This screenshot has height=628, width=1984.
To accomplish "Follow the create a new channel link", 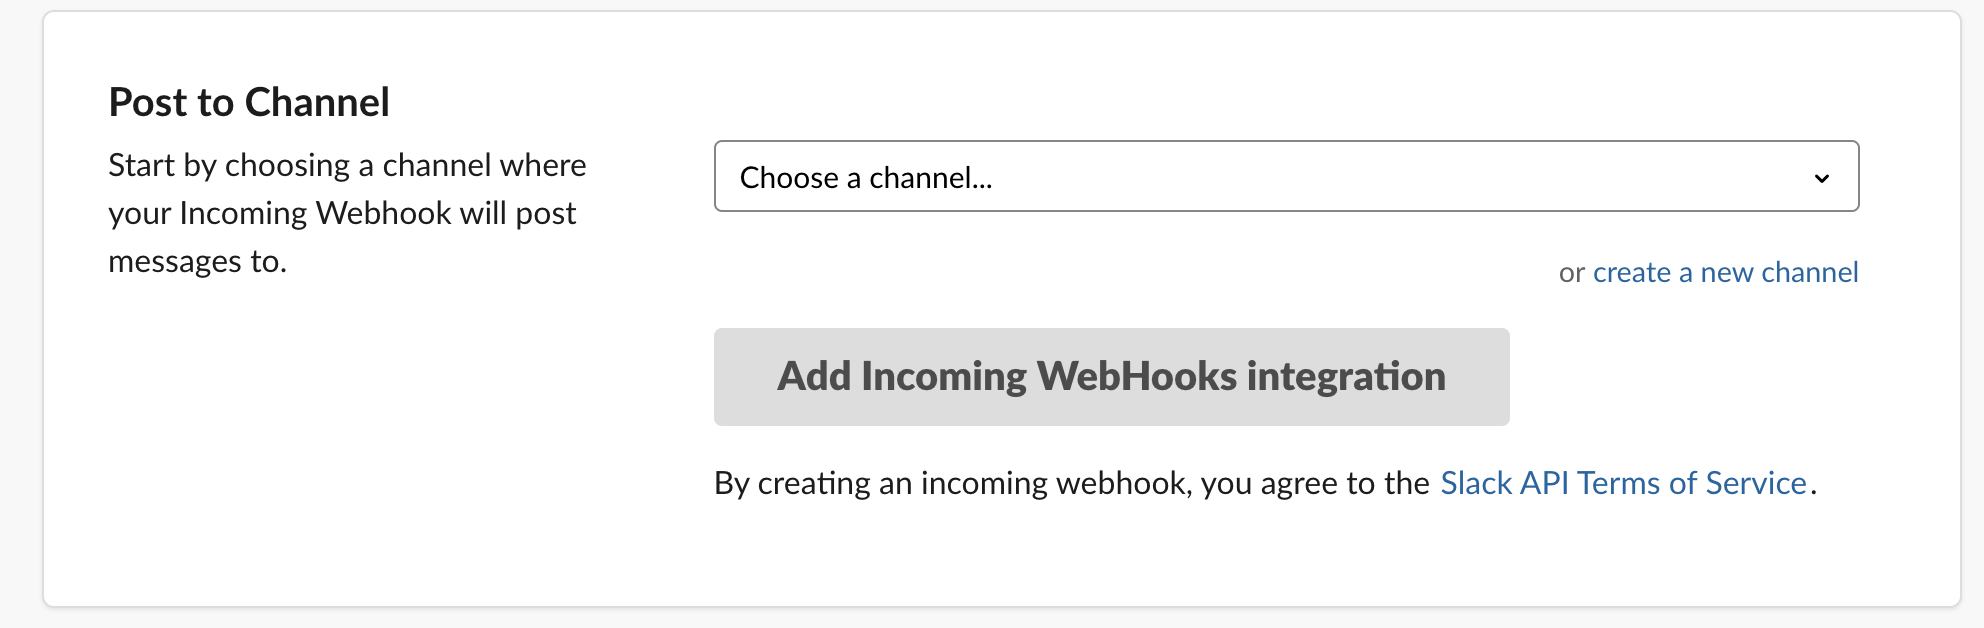I will point(1726,271).
